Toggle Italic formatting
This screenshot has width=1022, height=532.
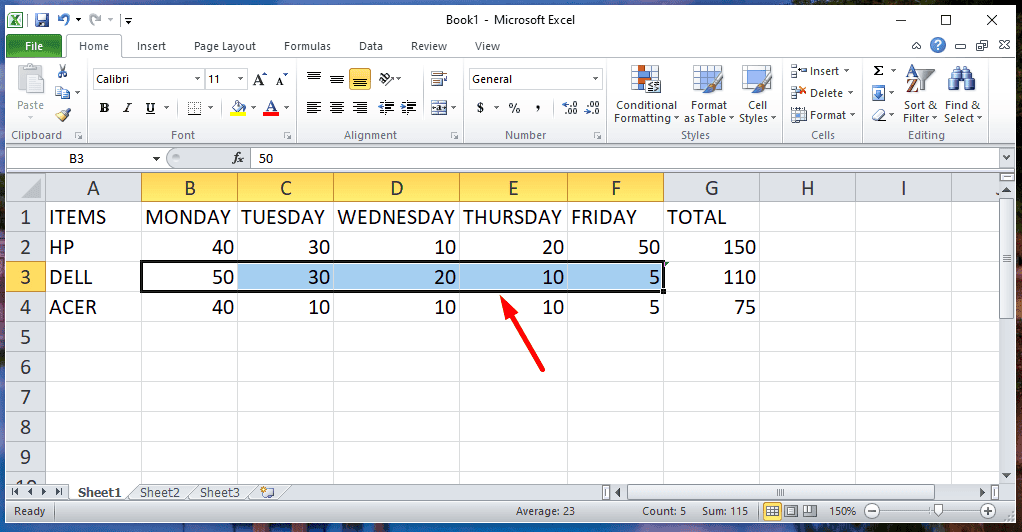[127, 108]
